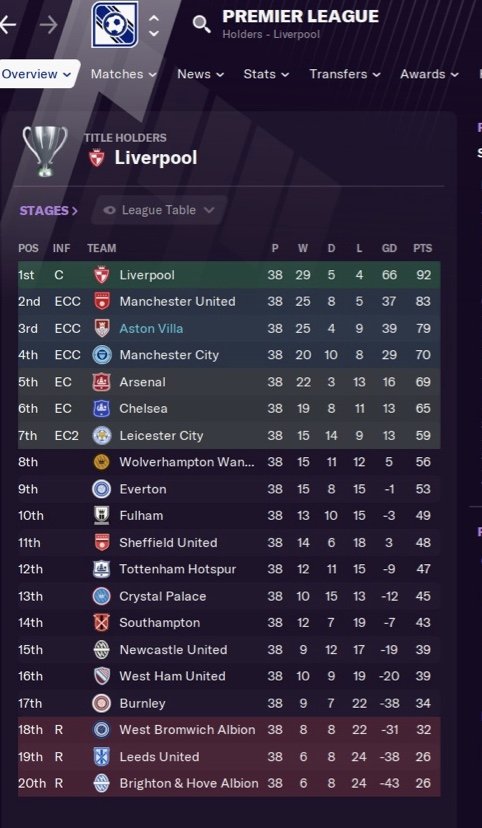Image resolution: width=482 pixels, height=828 pixels.
Task: Toggle the eye icon in League Table selector
Action: tap(109, 210)
